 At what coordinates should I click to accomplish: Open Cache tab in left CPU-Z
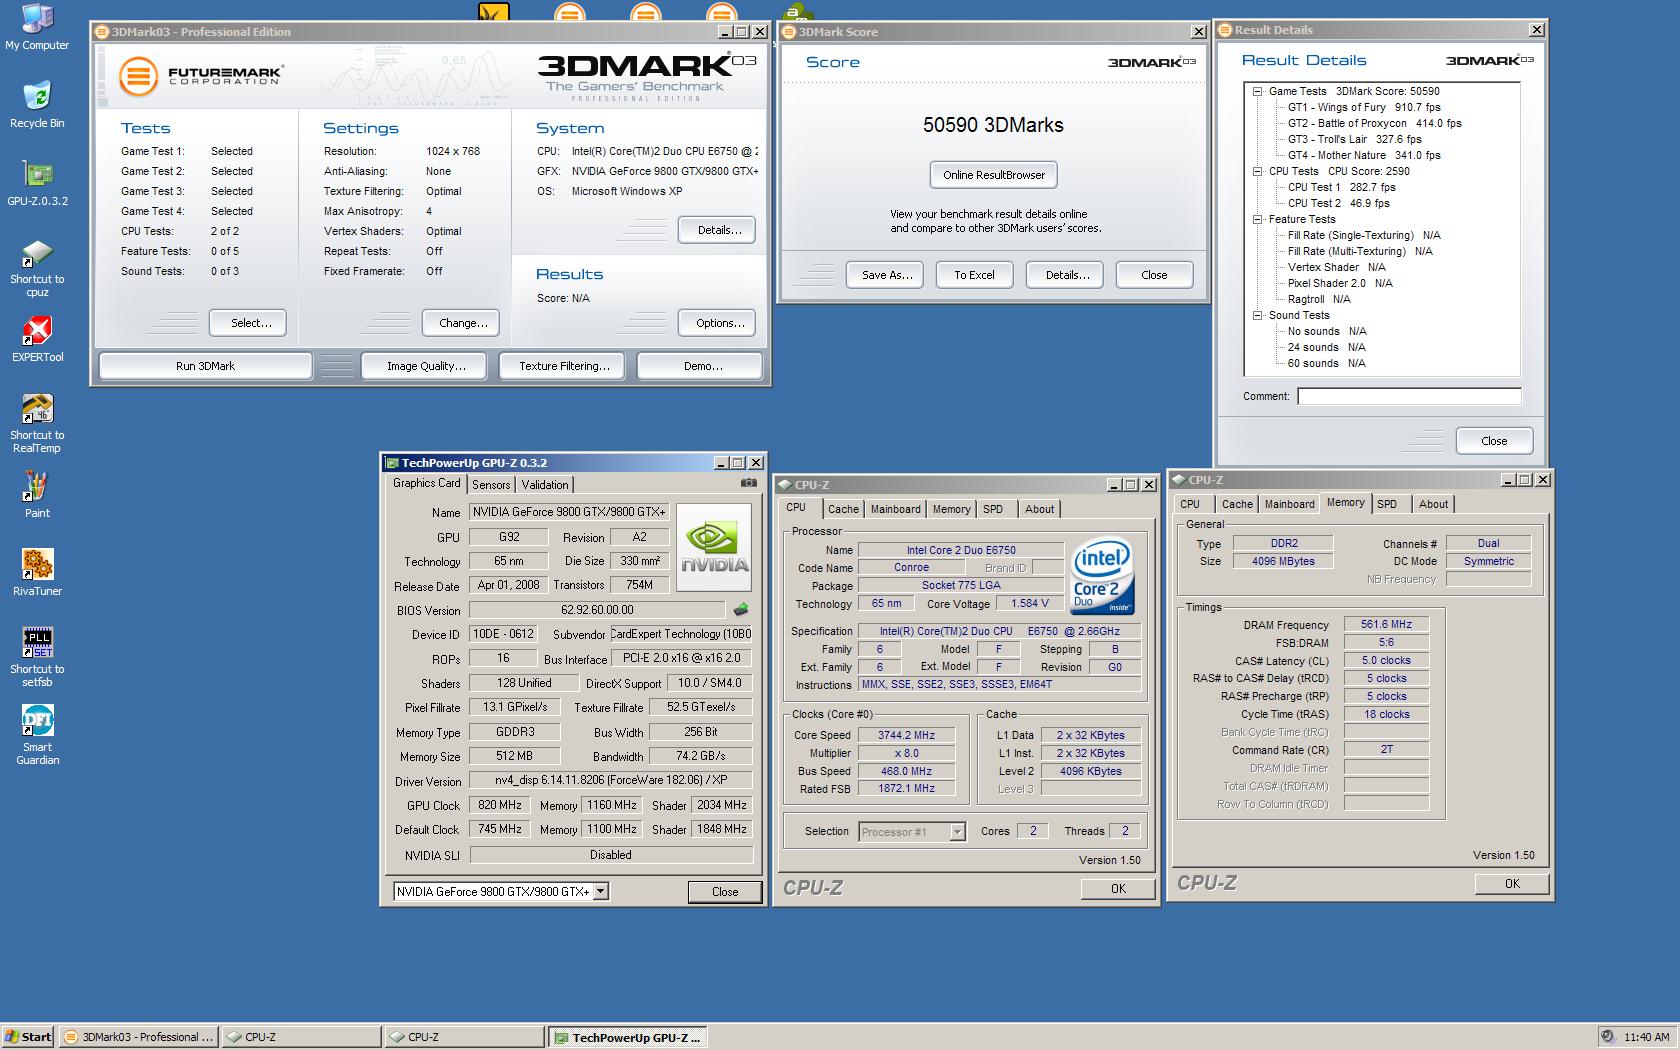pyautogui.click(x=843, y=509)
